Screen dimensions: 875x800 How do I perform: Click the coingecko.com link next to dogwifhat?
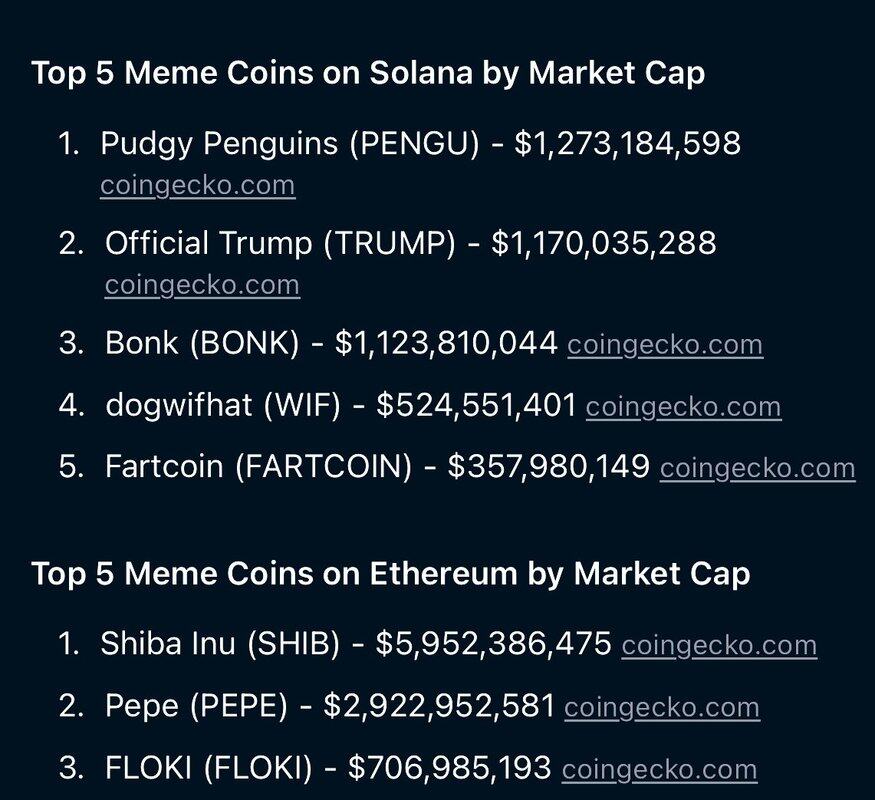tap(683, 407)
